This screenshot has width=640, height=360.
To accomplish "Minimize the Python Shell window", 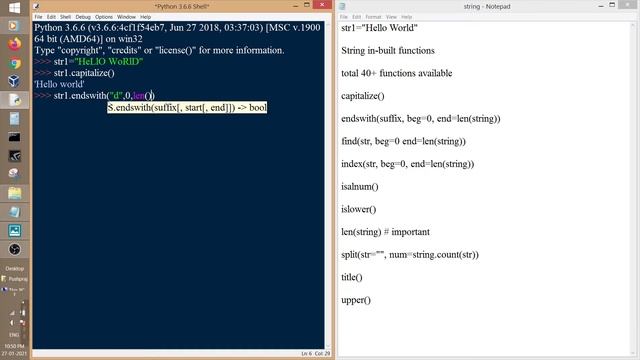I will click(296, 5).
